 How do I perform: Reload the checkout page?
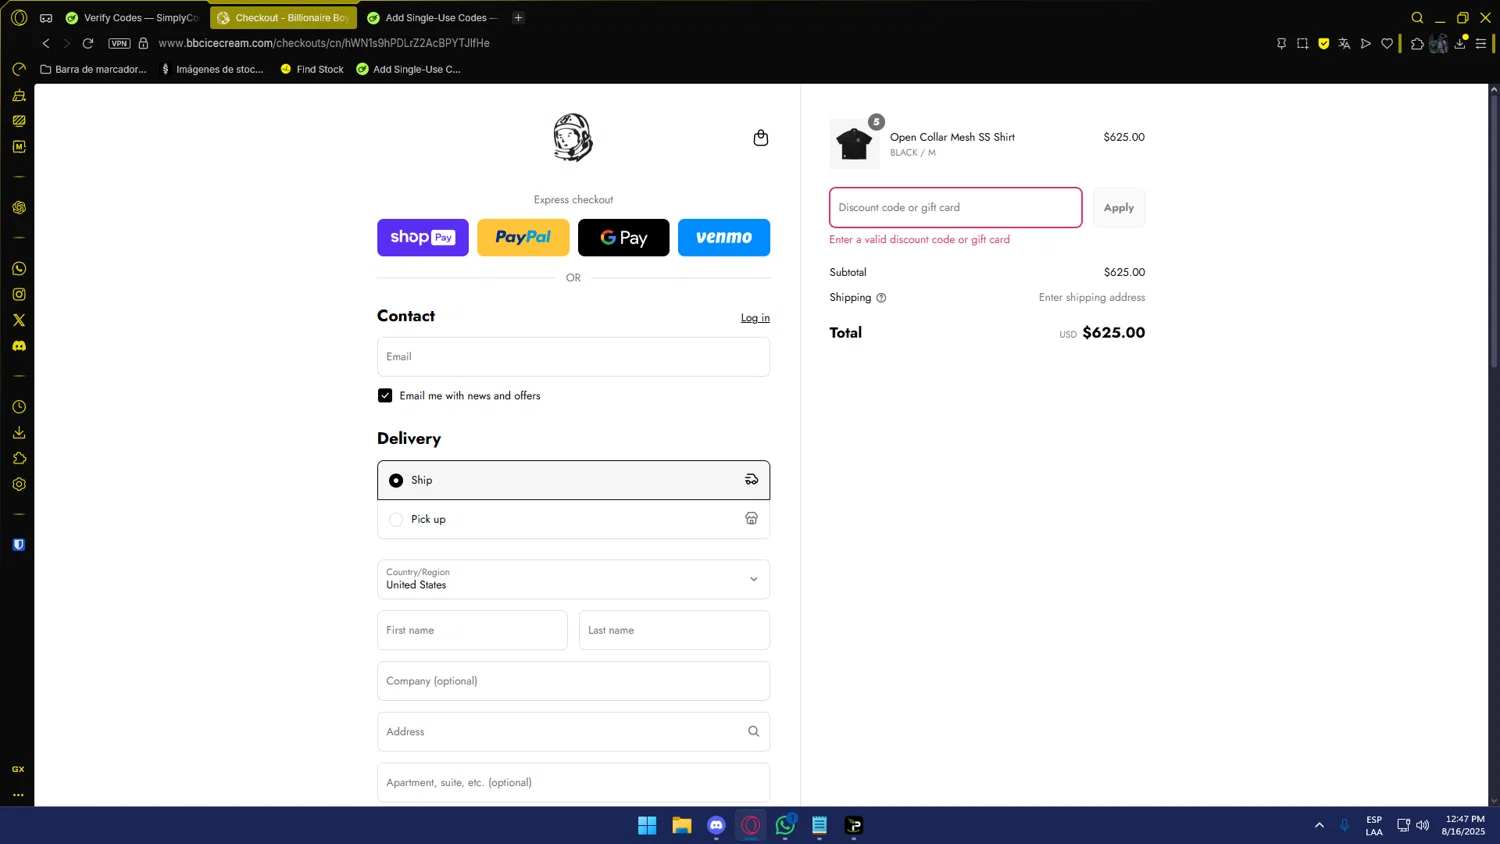(x=88, y=43)
